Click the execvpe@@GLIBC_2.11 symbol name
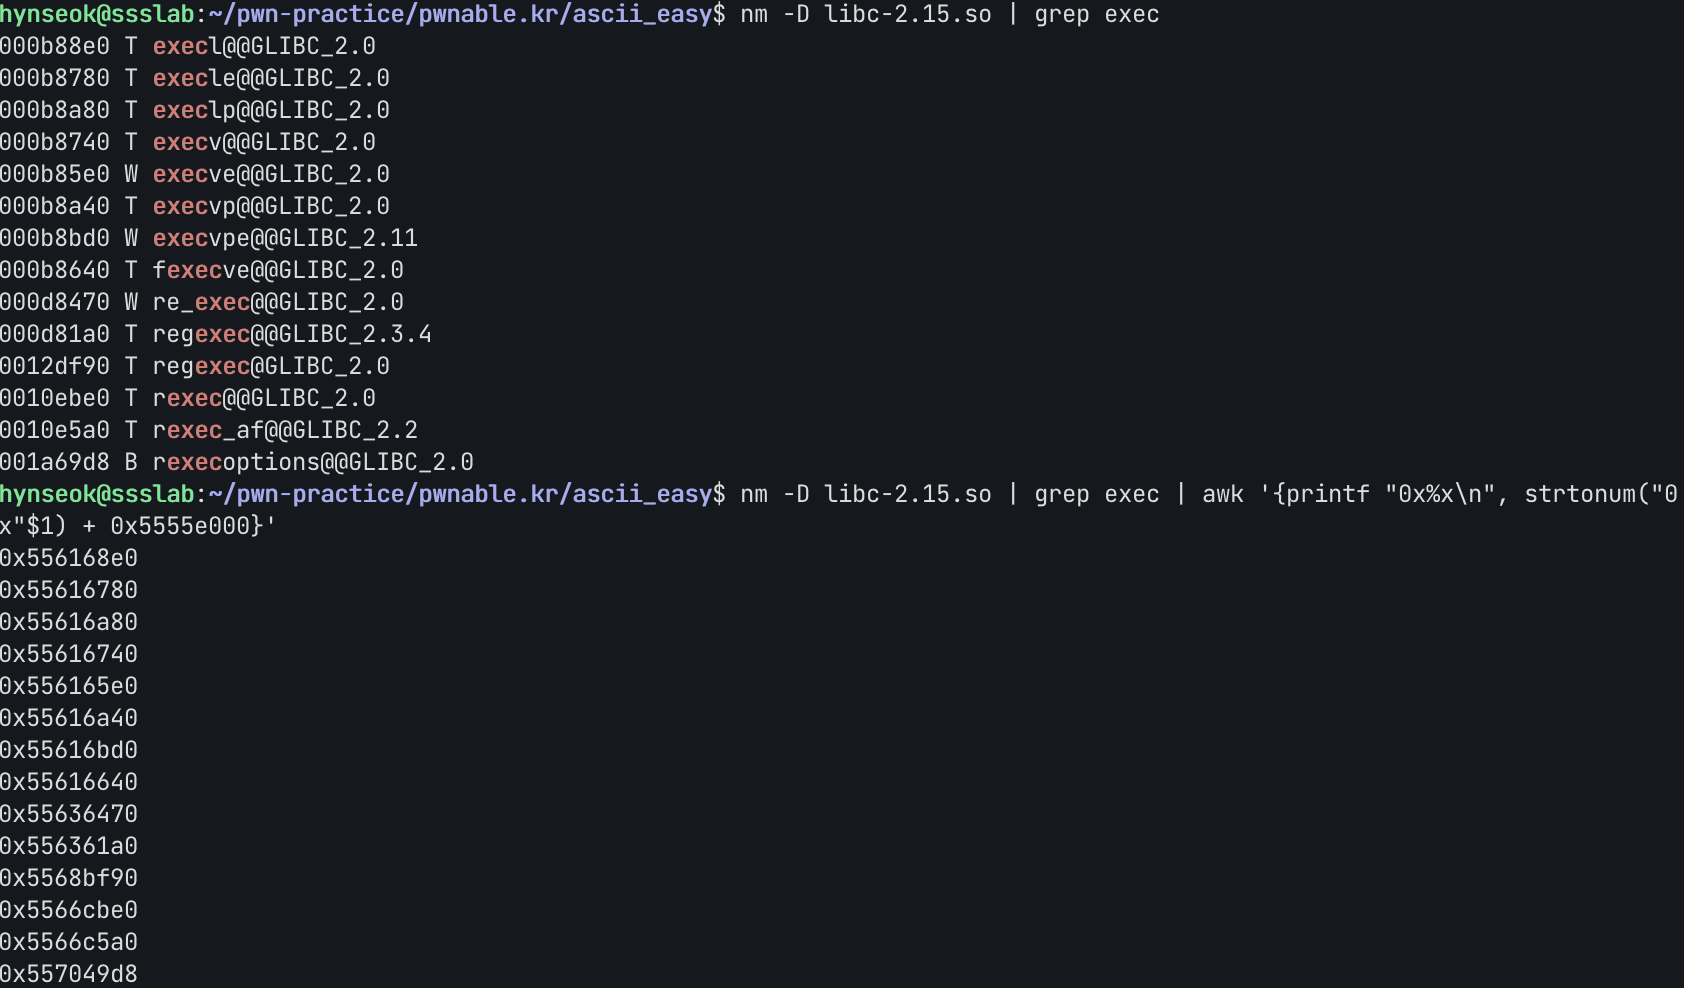1684x988 pixels. coord(285,238)
